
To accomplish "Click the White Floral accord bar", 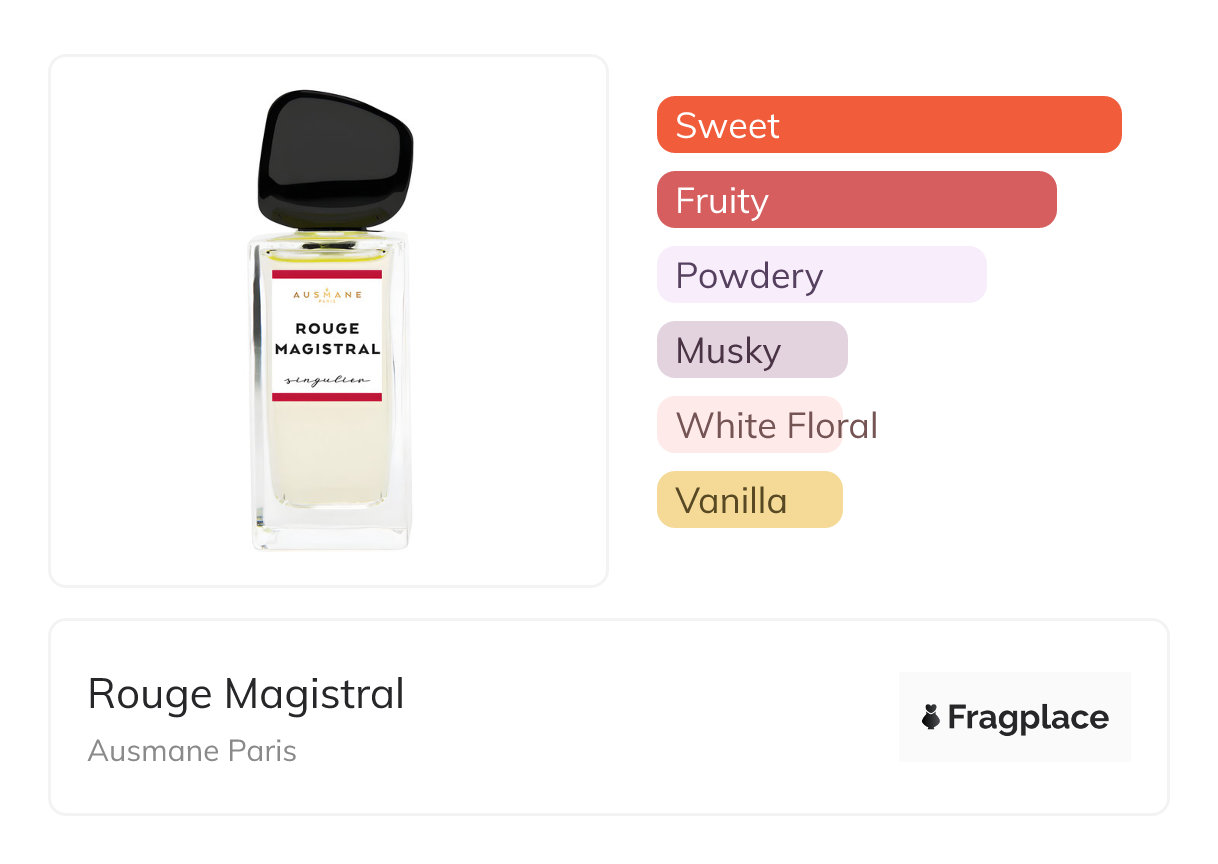I will [x=749, y=425].
